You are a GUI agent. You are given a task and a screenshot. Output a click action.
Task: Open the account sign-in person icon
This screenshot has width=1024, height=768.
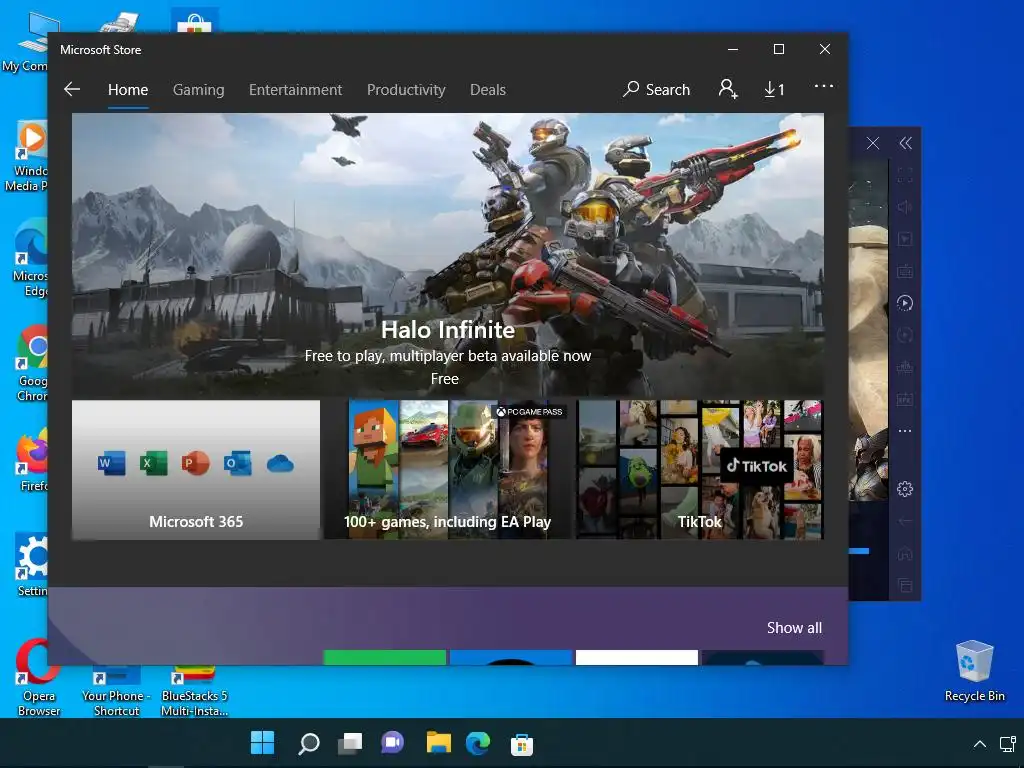point(728,89)
